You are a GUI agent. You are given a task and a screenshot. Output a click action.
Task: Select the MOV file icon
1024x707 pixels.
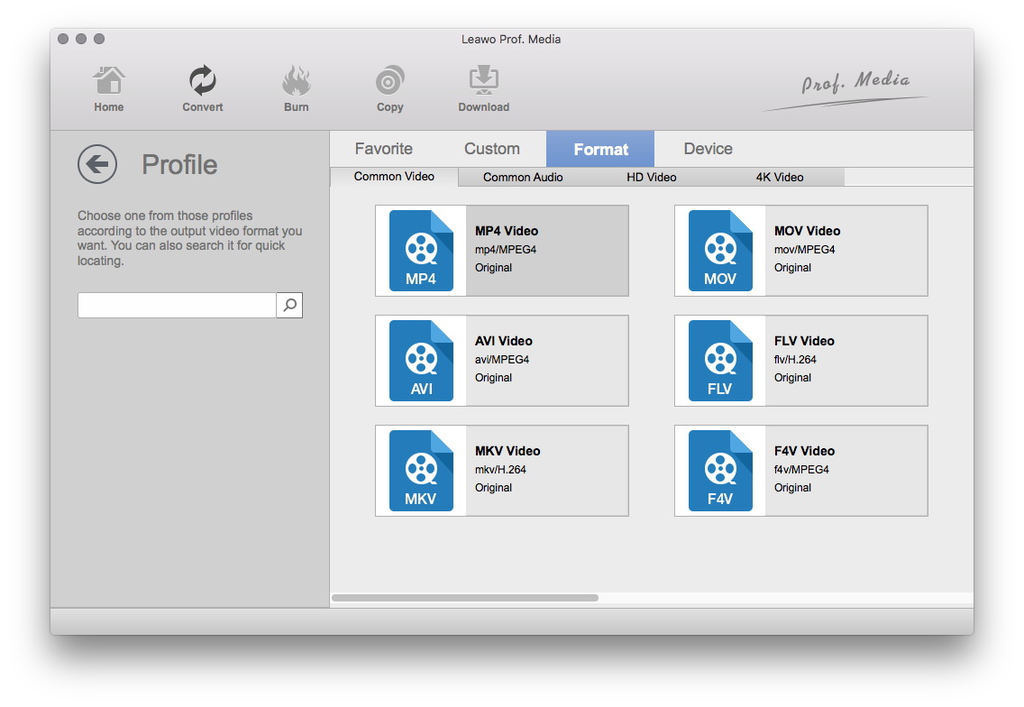[720, 251]
